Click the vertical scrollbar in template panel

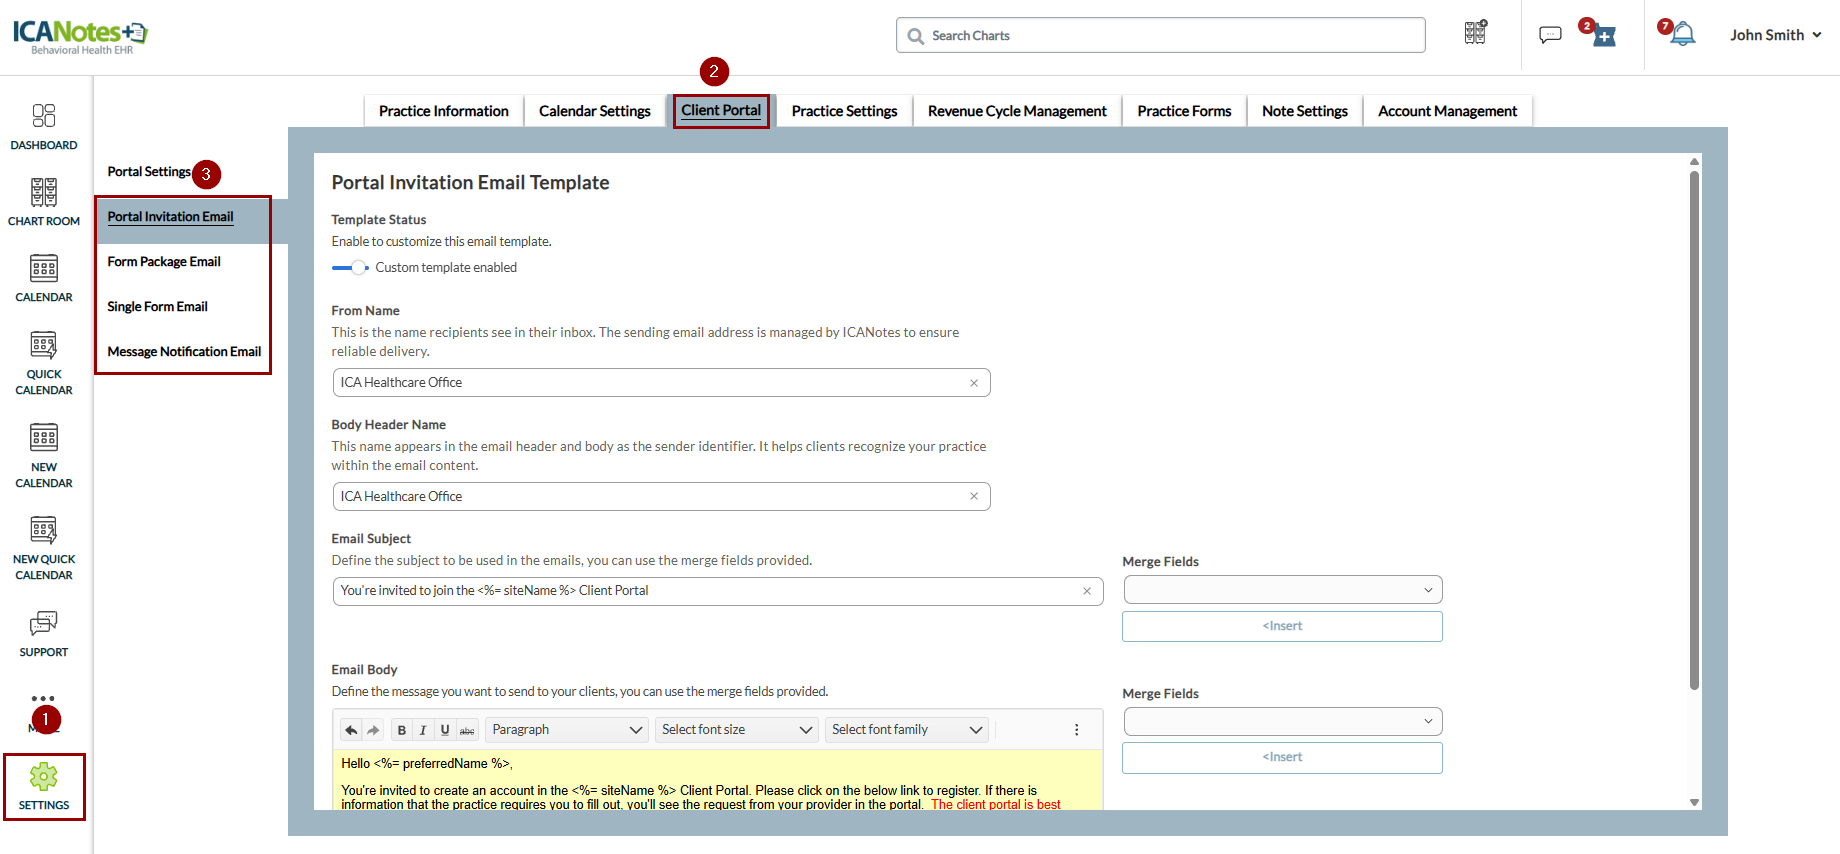[x=1694, y=430]
